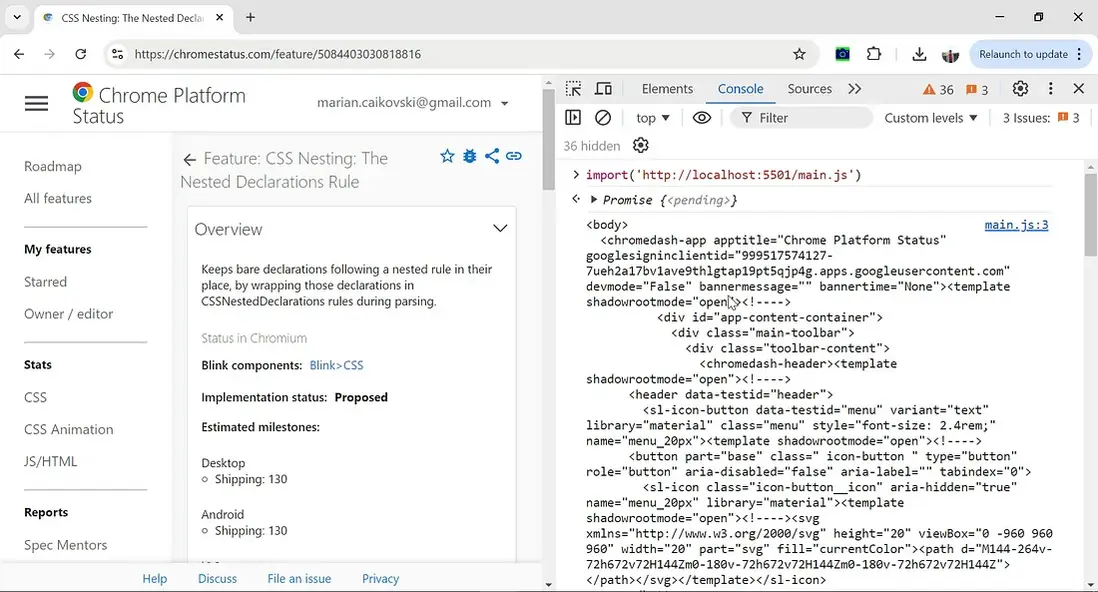Image resolution: width=1098 pixels, height=592 pixels.
Task: Open the Chrome Platform Status hamburger menu
Action: [36, 104]
